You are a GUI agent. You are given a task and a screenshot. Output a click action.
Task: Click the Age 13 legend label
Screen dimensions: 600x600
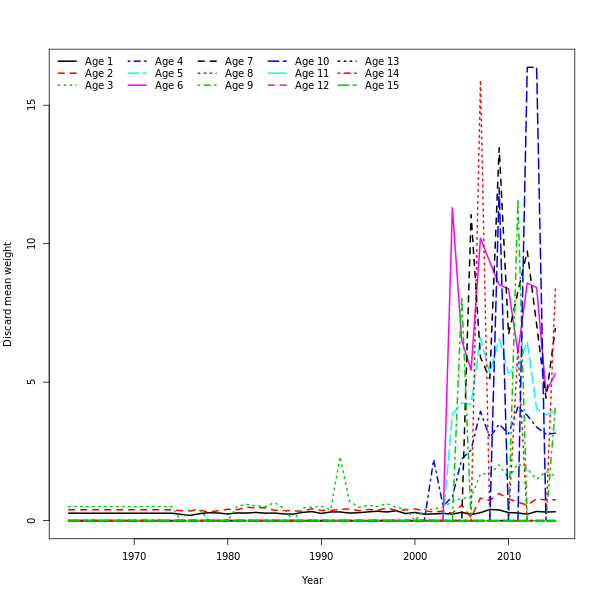tap(382, 62)
